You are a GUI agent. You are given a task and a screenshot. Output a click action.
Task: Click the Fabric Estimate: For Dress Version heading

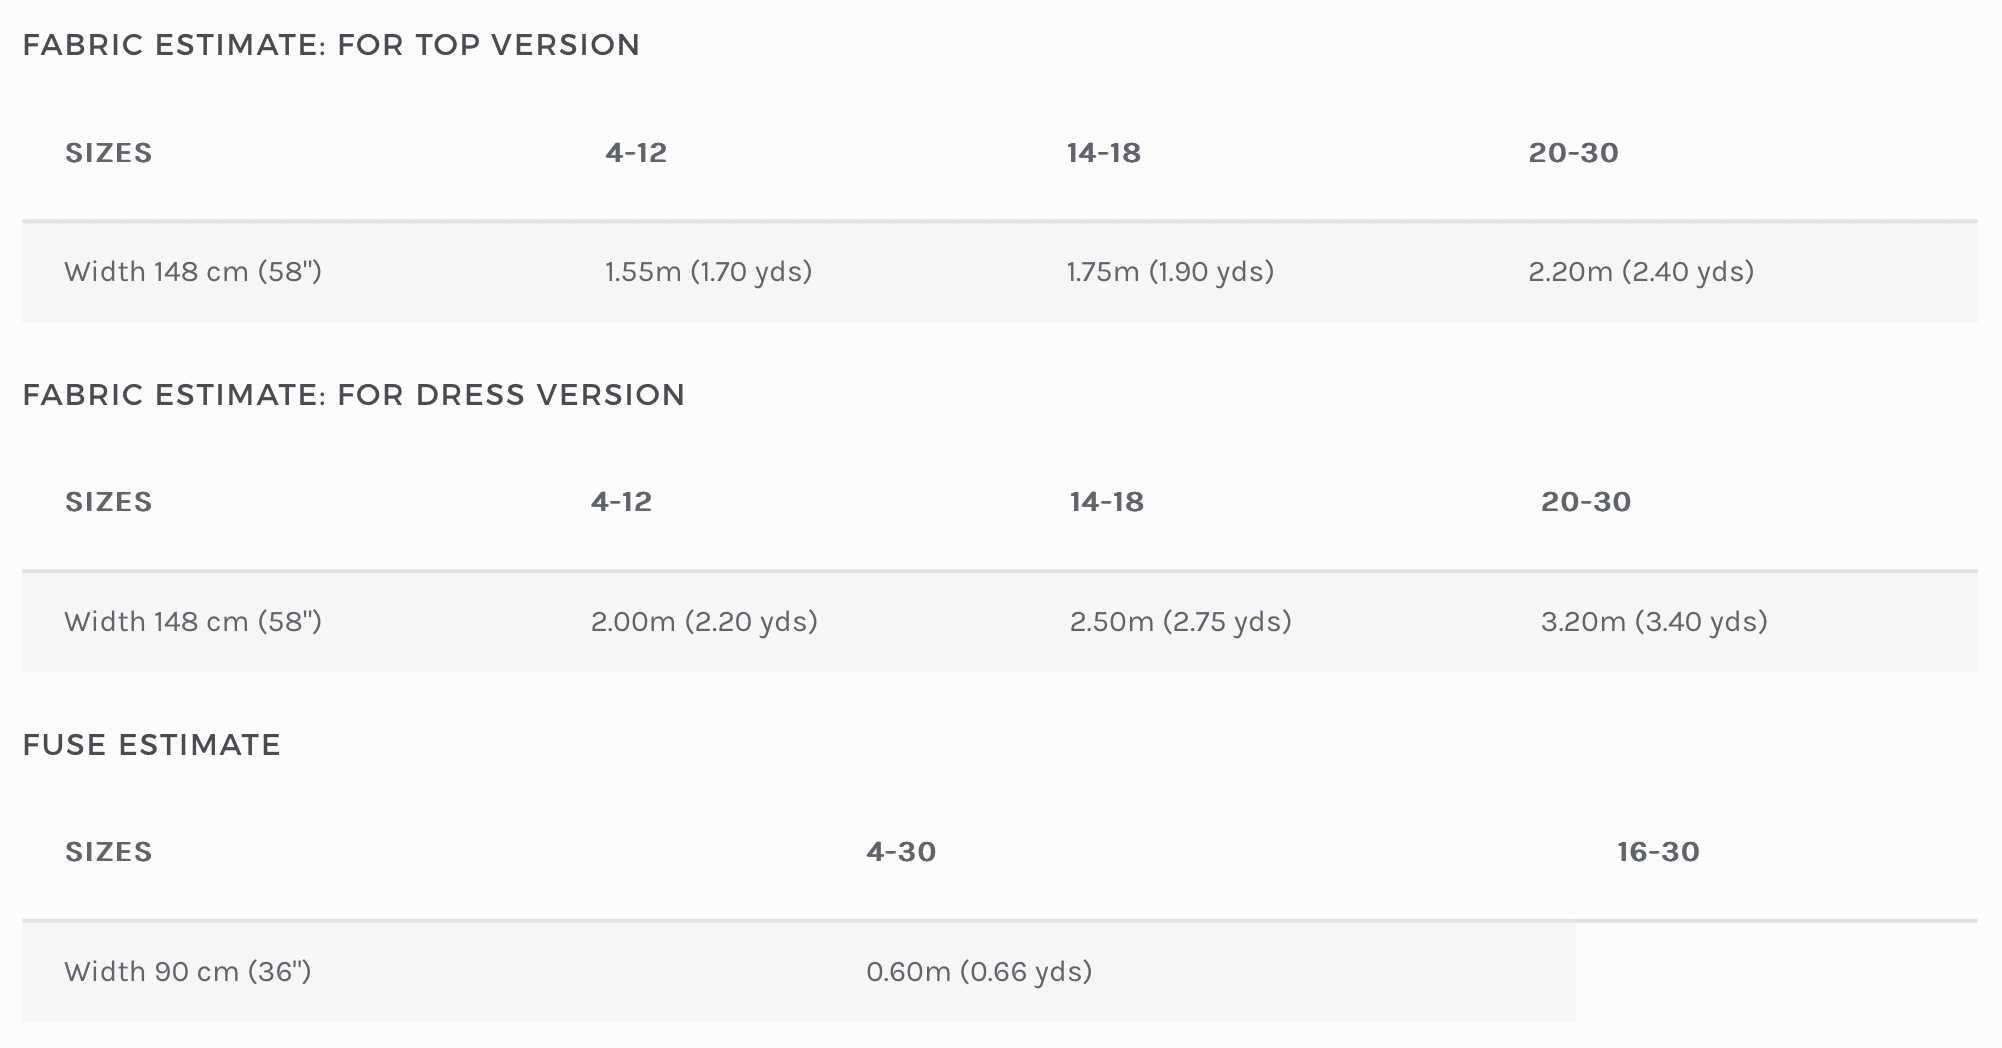click(354, 395)
